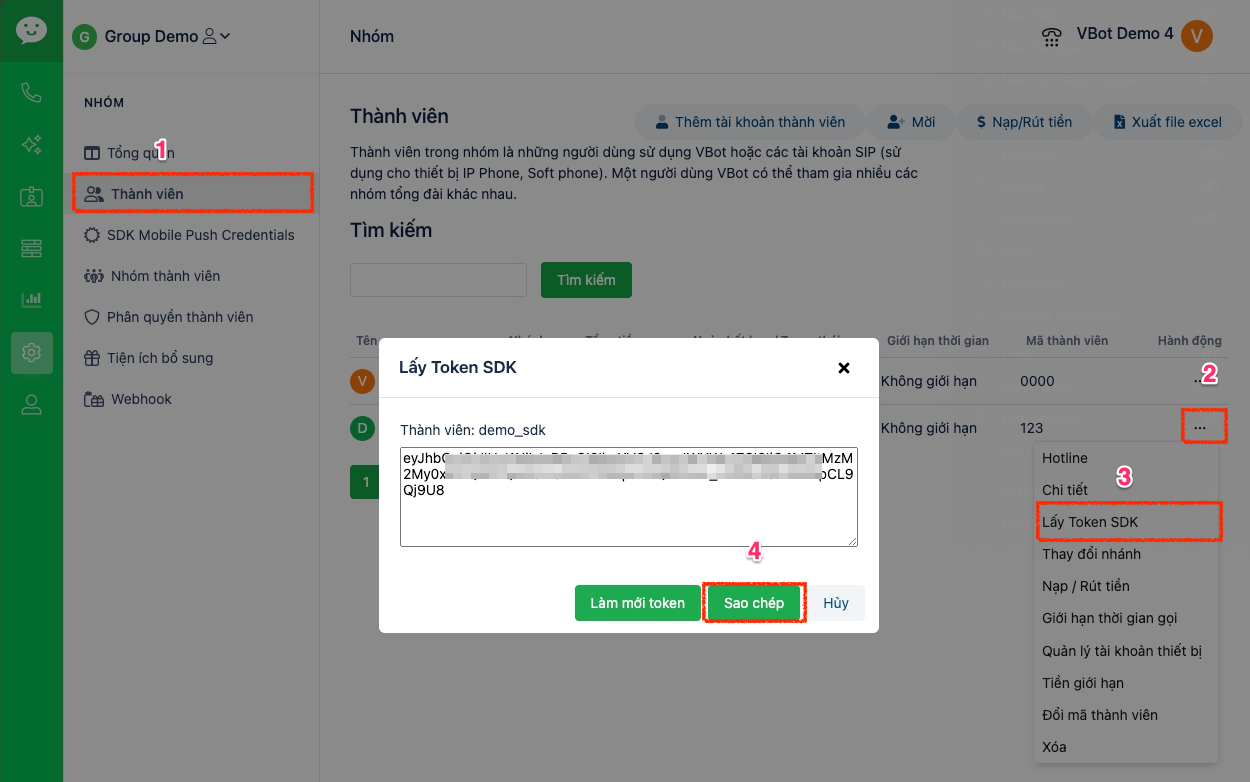Click the VBot chat logo icon
This screenshot has width=1250, height=782.
(31, 30)
